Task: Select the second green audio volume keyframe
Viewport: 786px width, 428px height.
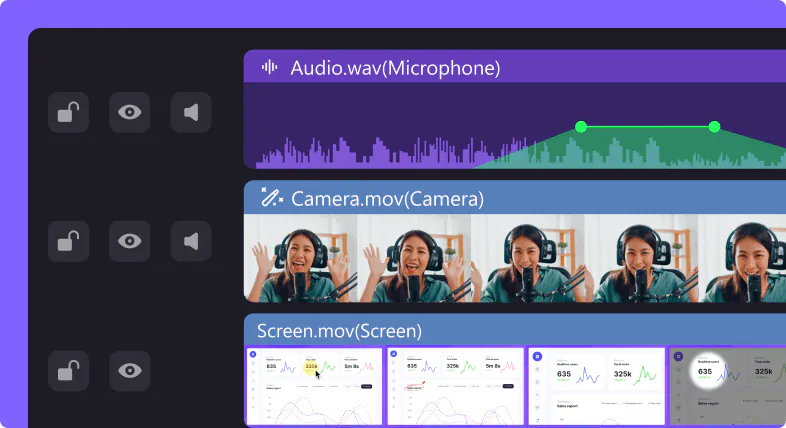Action: 714,127
